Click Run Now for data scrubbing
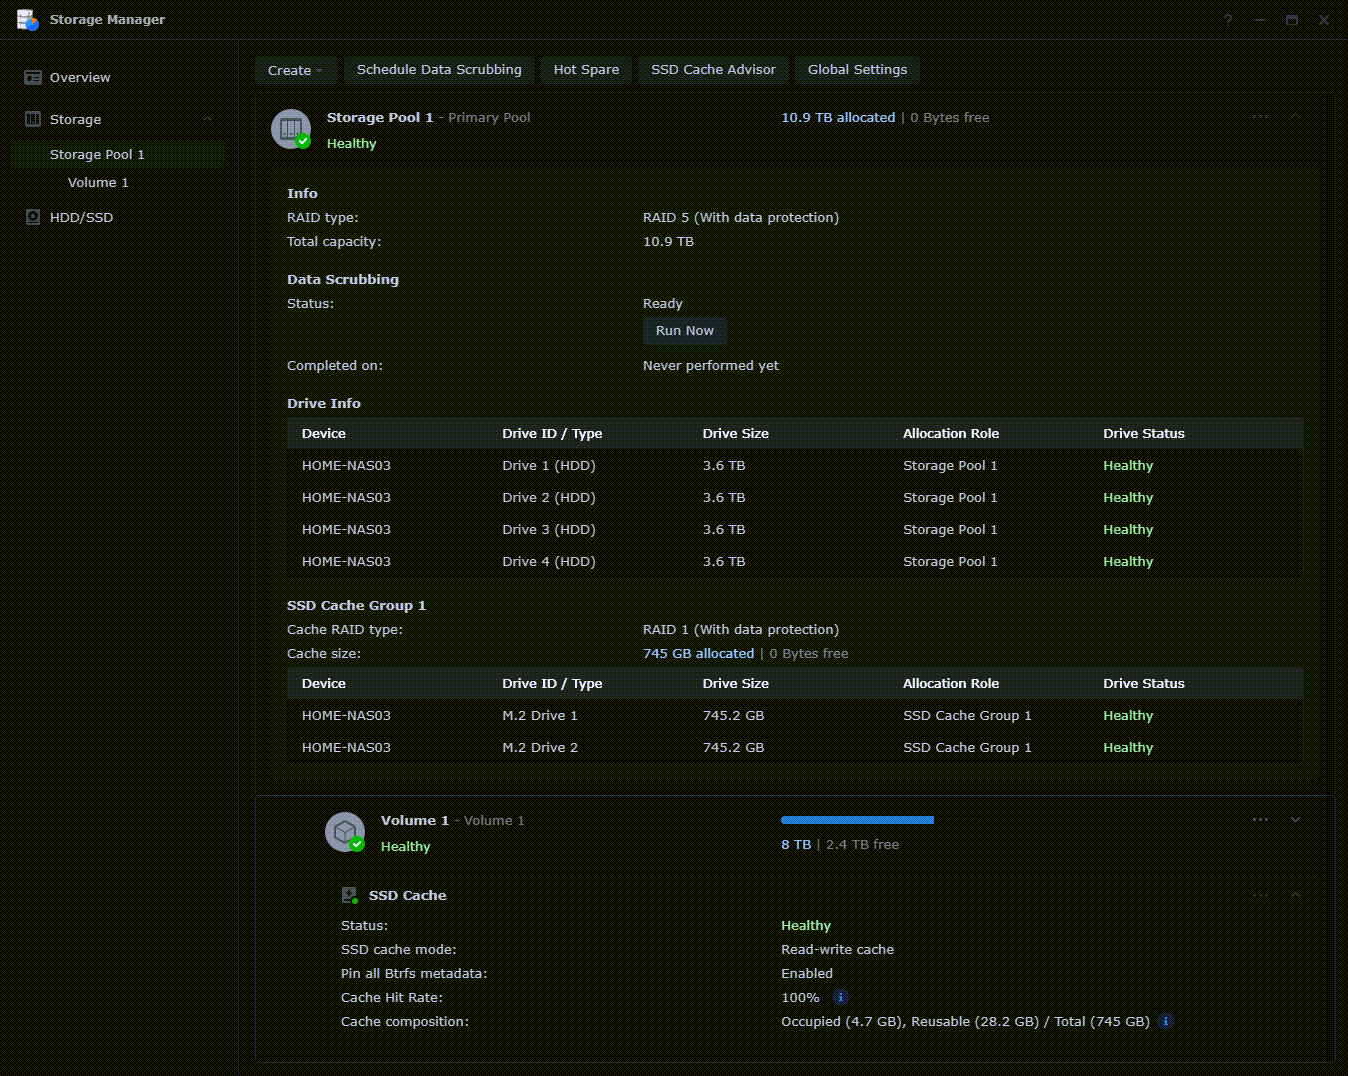This screenshot has height=1076, width=1348. tap(685, 330)
